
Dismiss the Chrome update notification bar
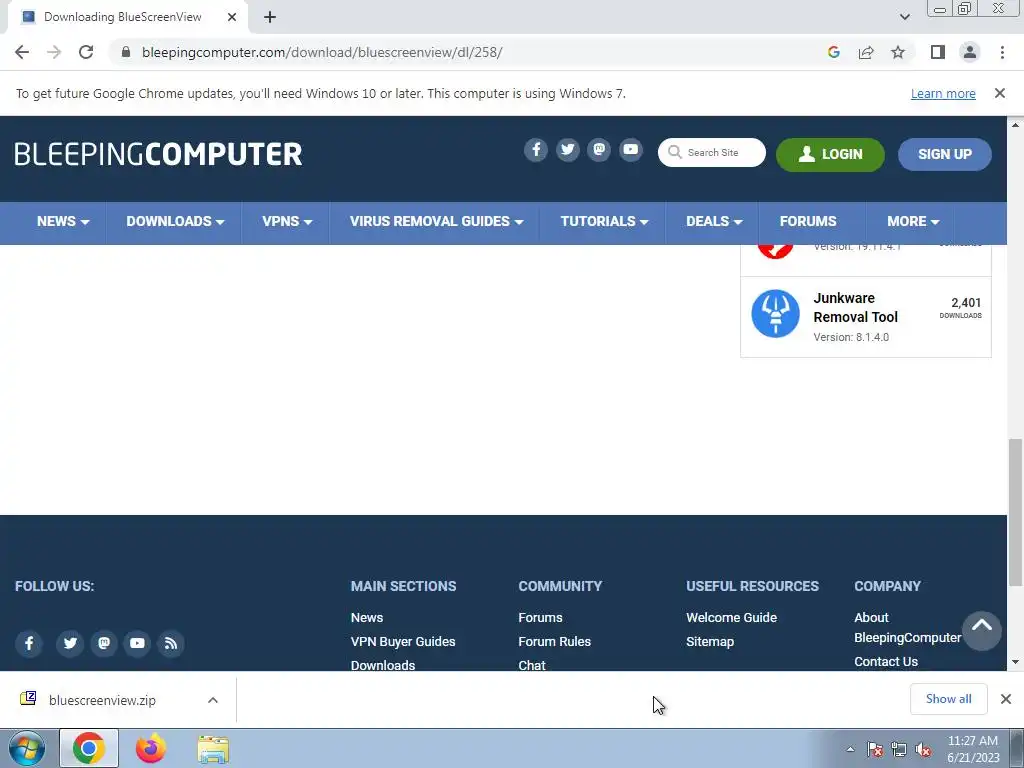[999, 93]
